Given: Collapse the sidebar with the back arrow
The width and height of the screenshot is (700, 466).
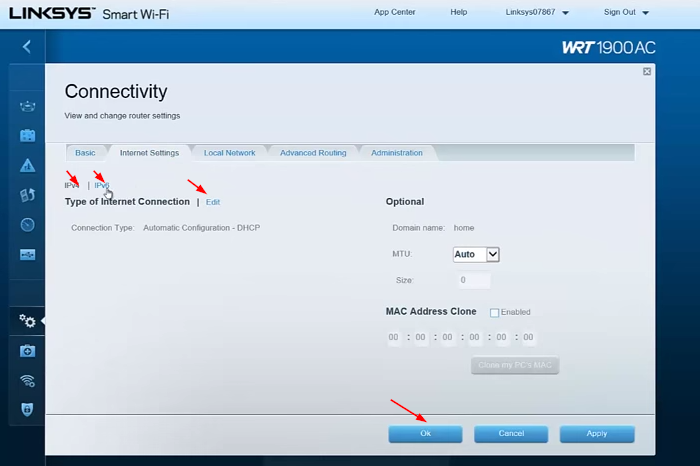Looking at the screenshot, I should (x=27, y=46).
